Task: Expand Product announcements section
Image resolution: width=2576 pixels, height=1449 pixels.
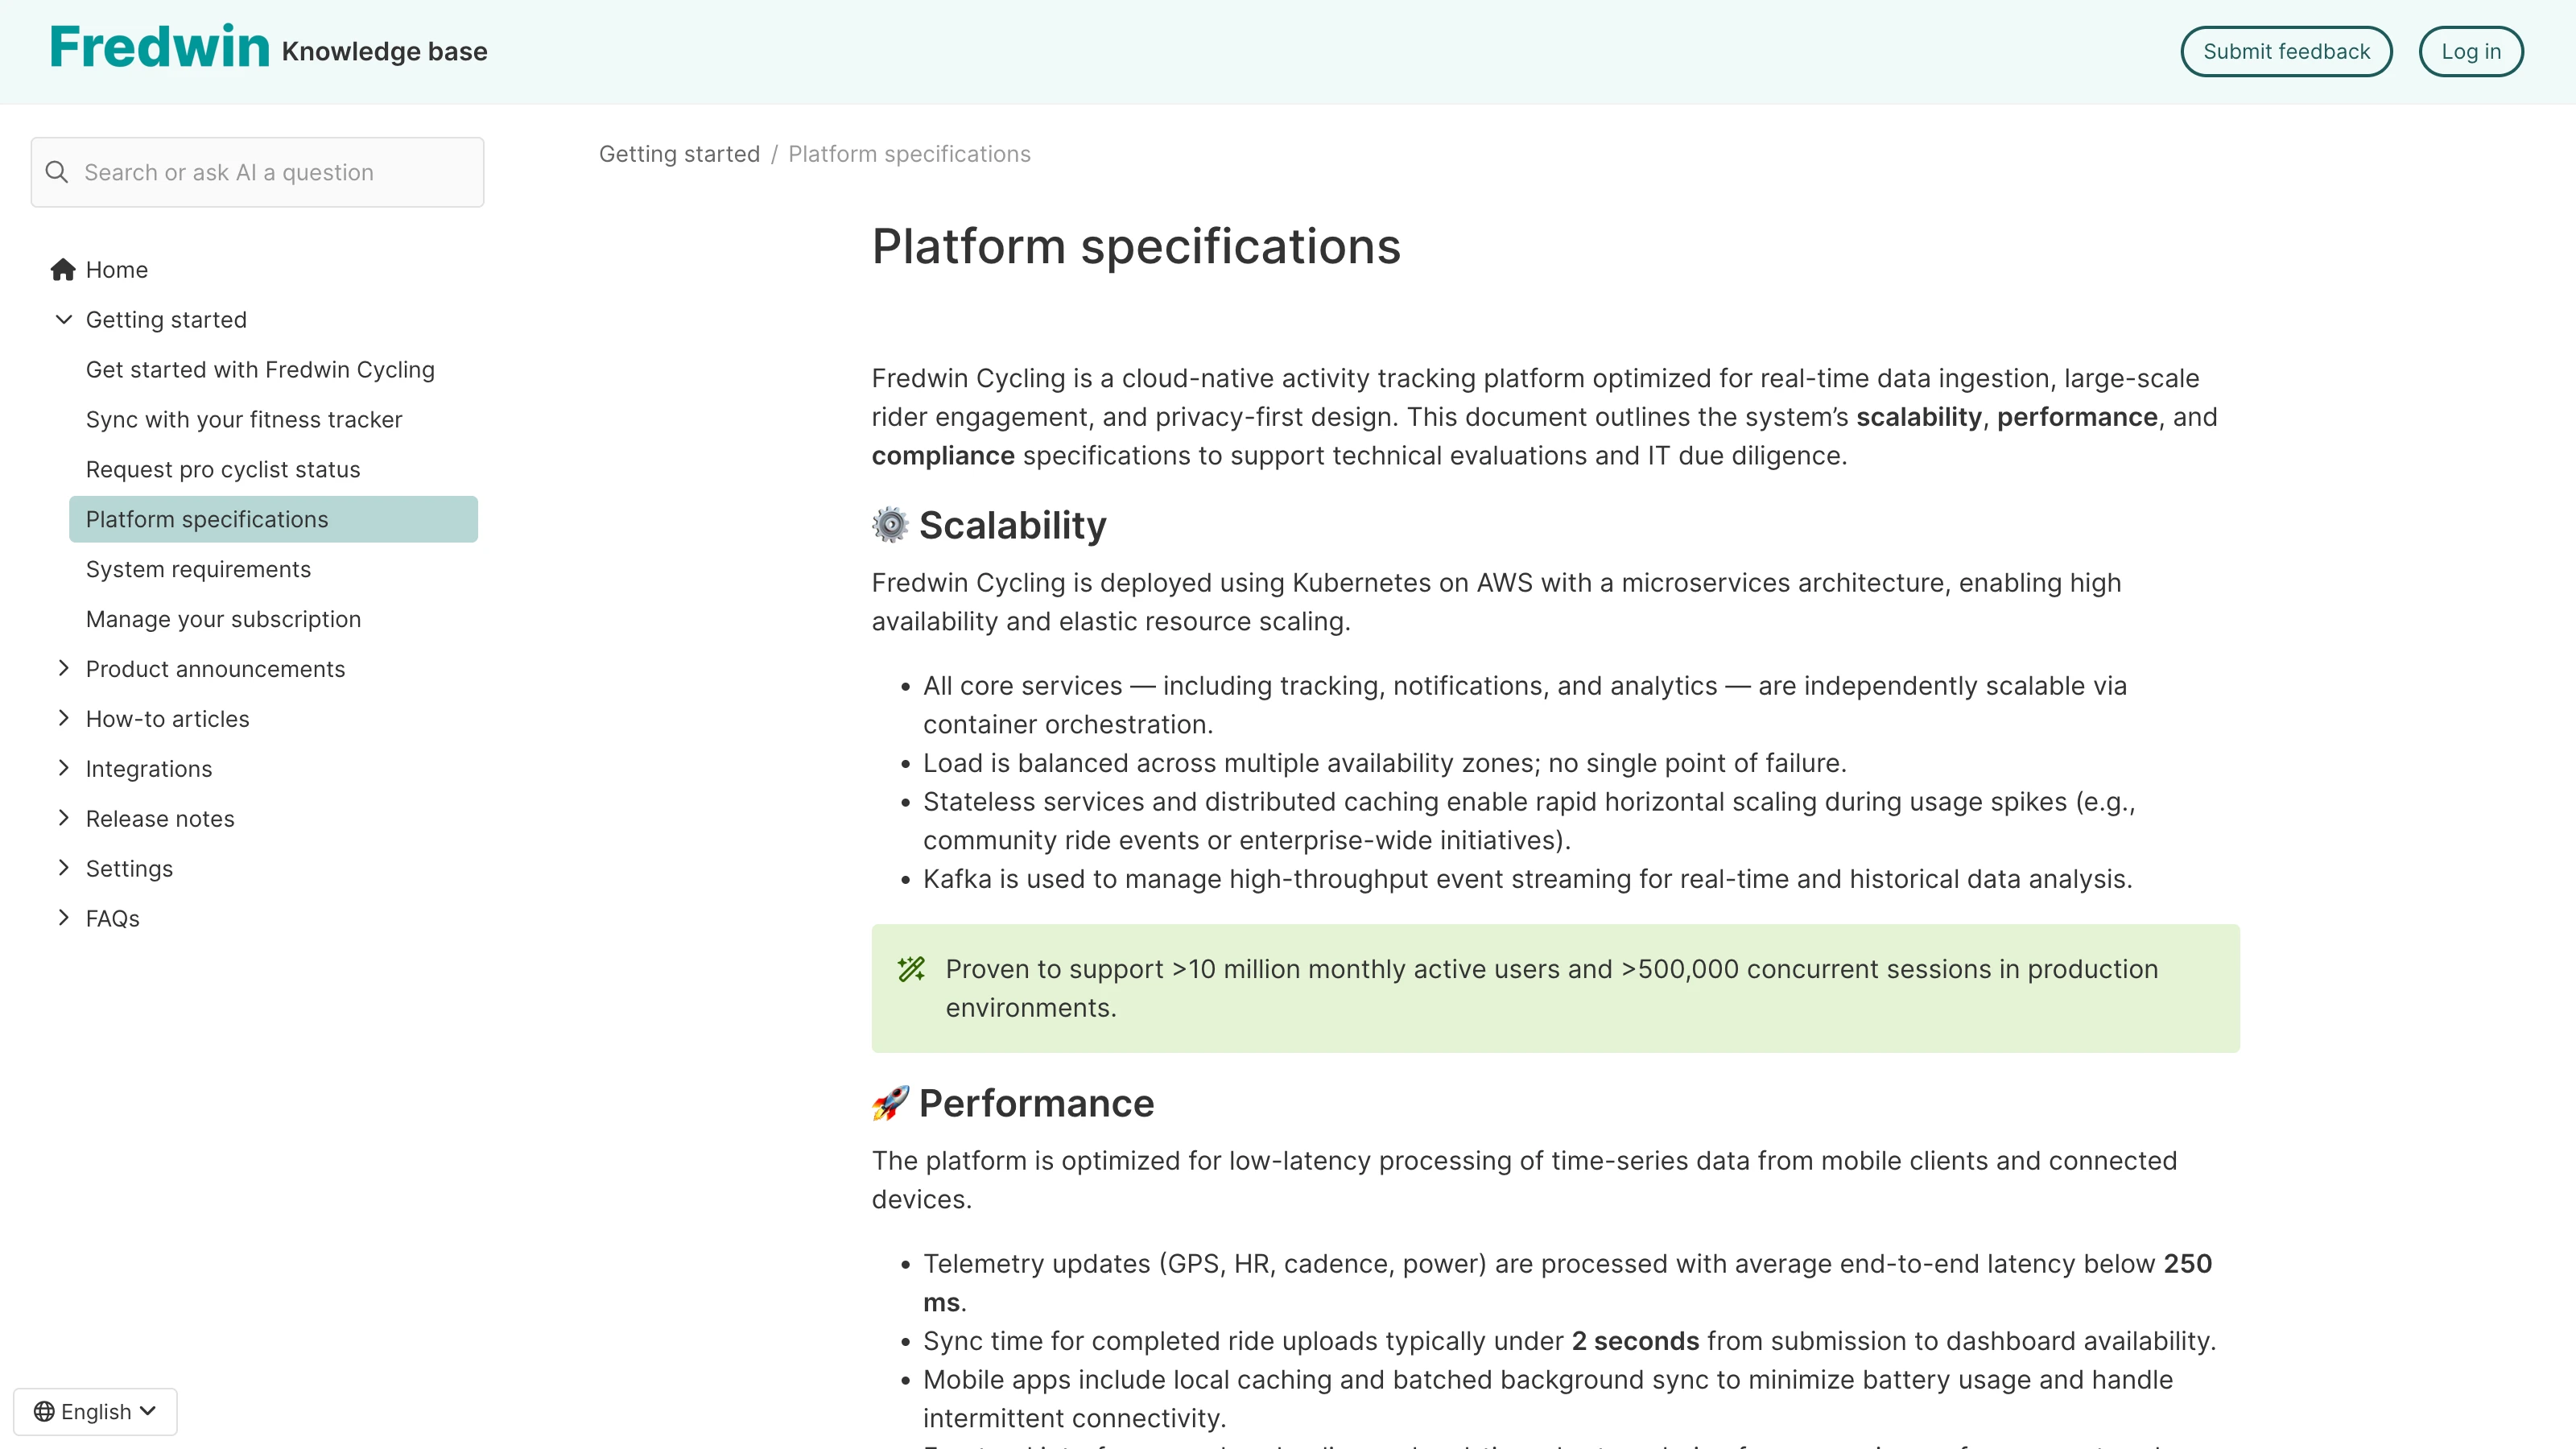Action: [x=63, y=668]
